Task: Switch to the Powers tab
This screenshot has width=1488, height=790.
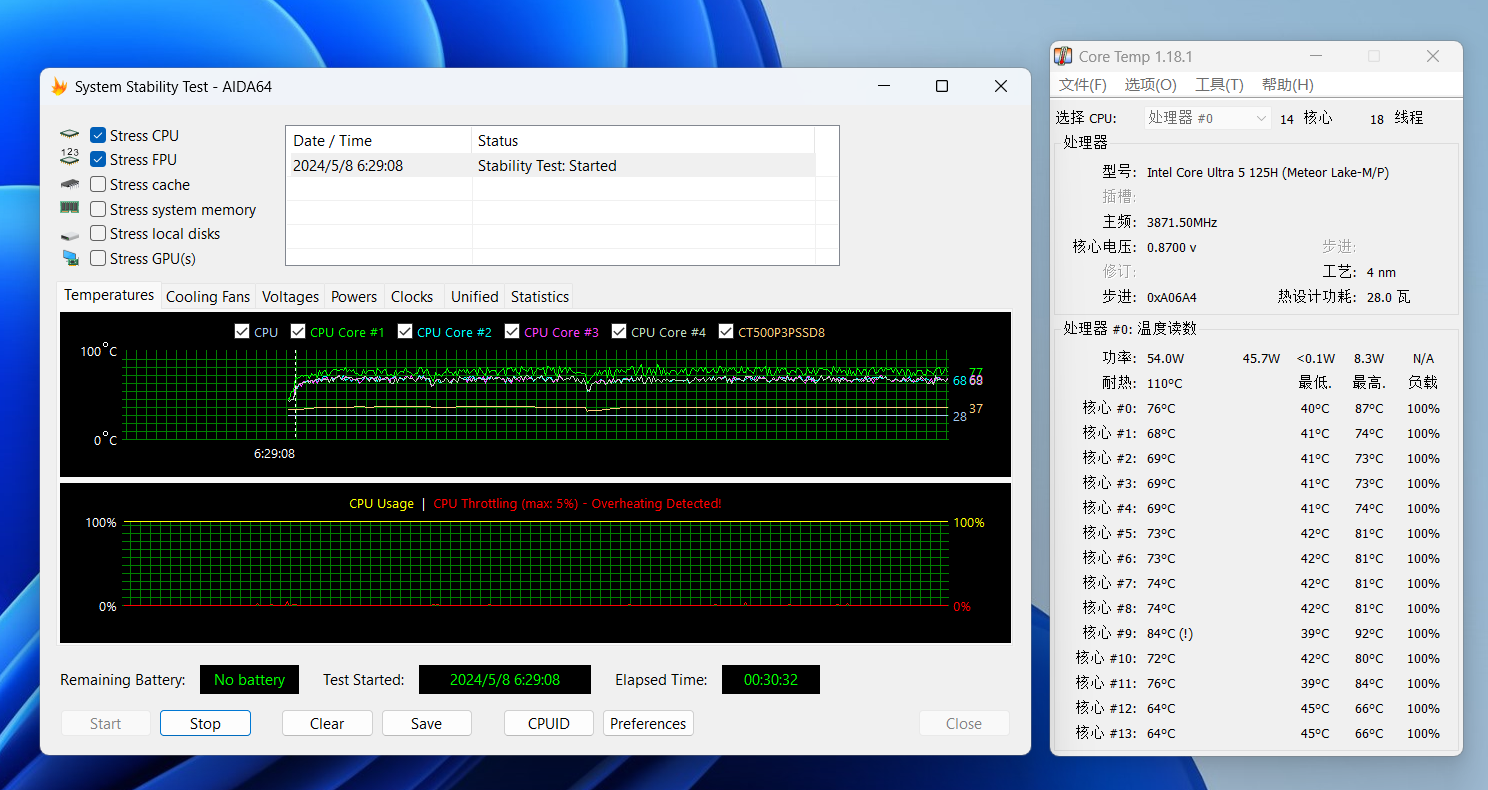Action: [354, 296]
